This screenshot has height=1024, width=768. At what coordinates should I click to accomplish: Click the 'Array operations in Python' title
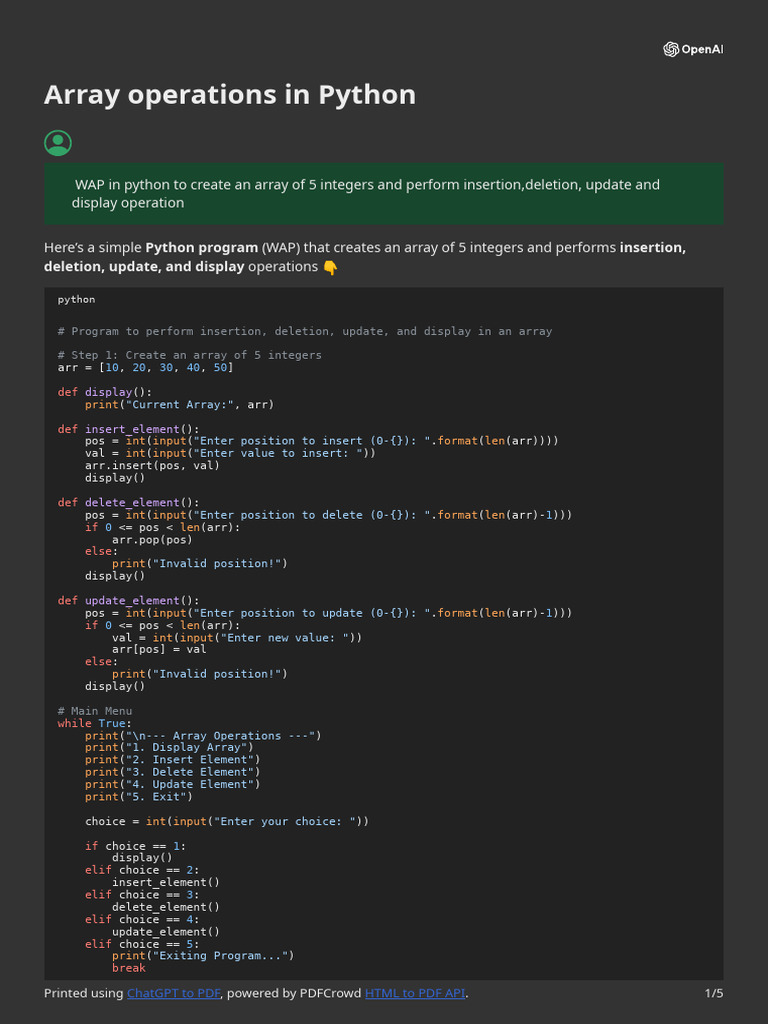229,95
